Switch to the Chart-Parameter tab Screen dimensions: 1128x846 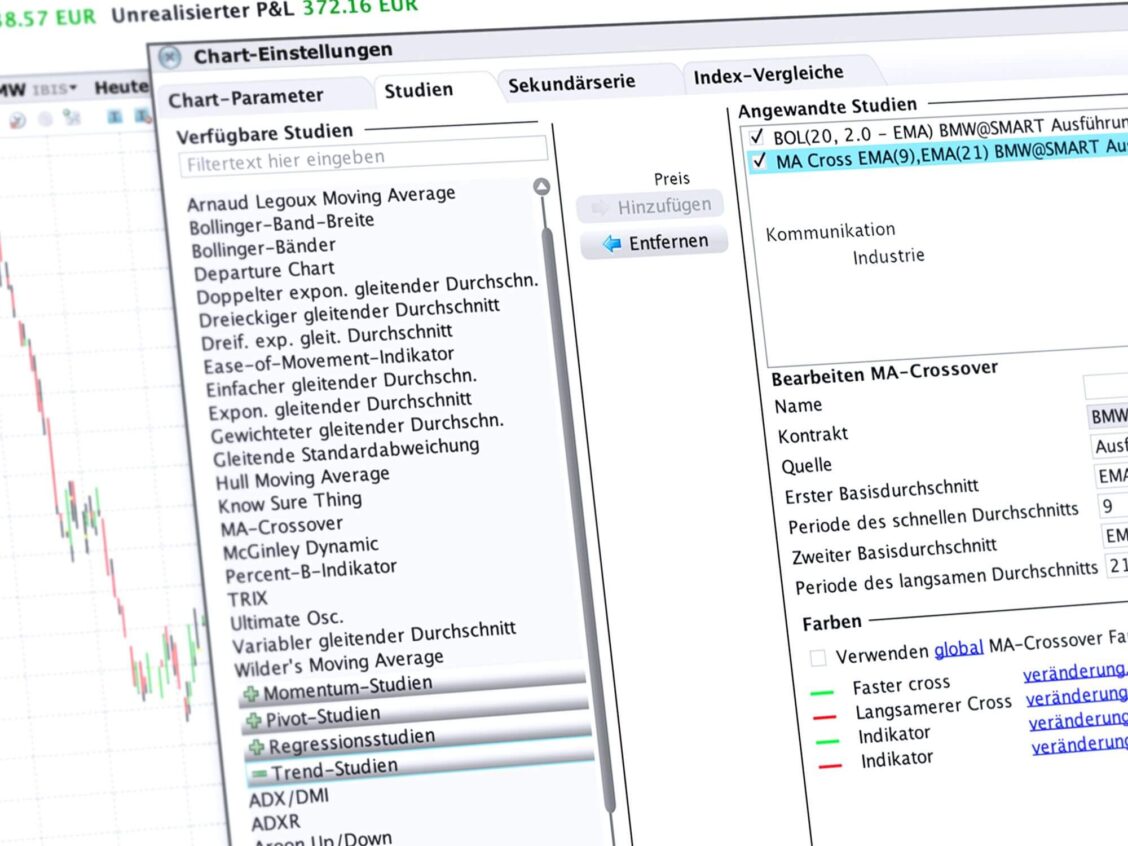point(245,98)
